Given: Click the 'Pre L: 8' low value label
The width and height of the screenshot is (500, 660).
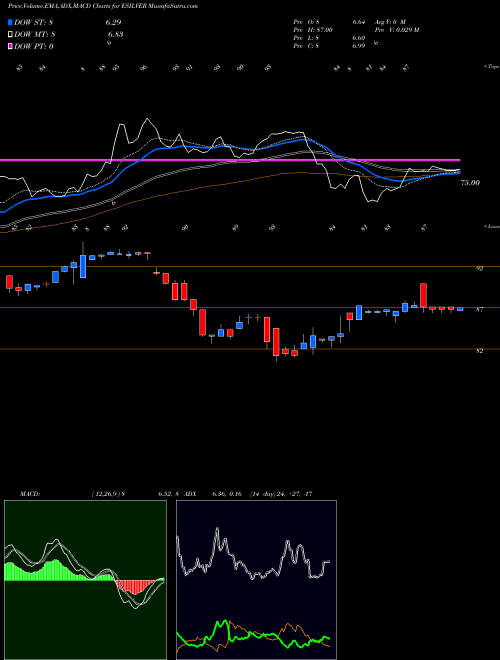Looking at the screenshot, I should click(x=307, y=38).
